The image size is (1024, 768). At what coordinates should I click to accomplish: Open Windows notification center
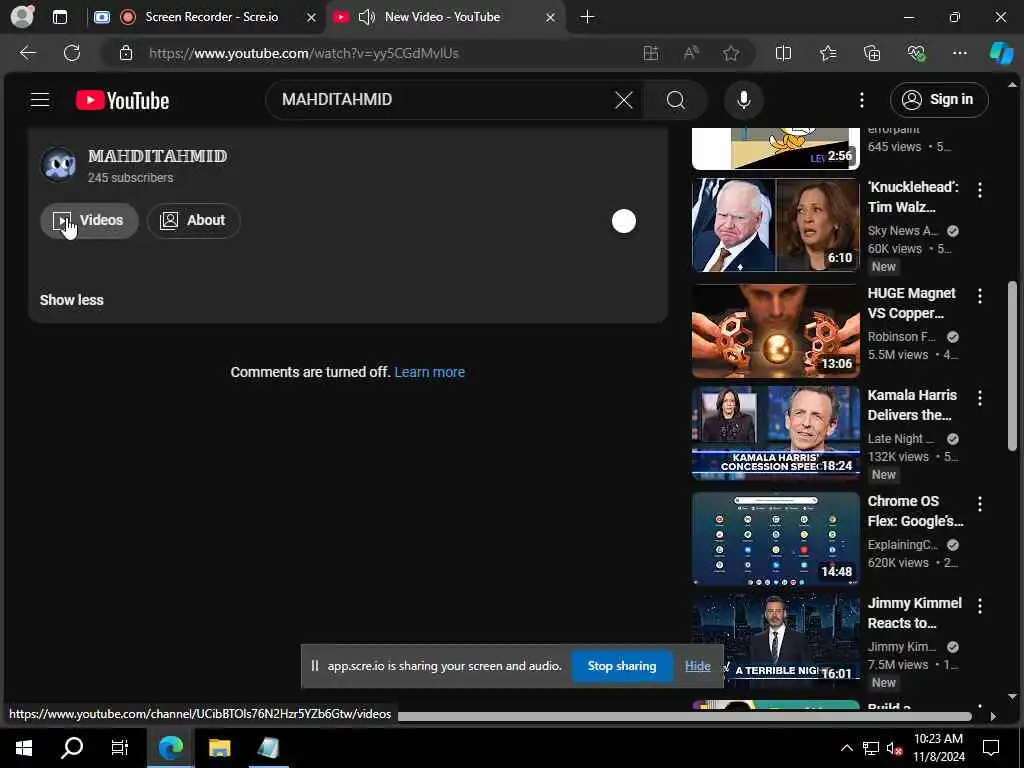[x=991, y=748]
